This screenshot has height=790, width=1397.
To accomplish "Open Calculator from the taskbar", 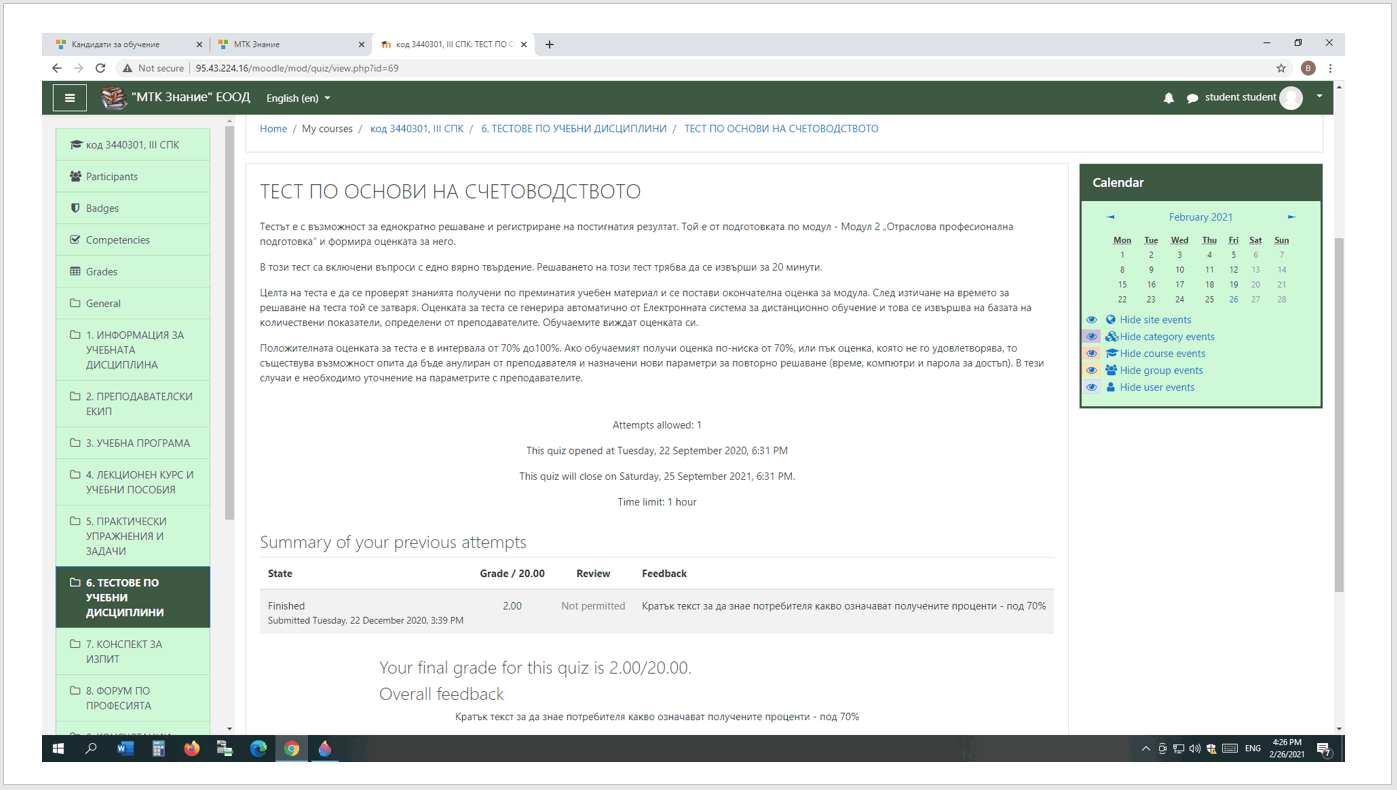I will [158, 748].
